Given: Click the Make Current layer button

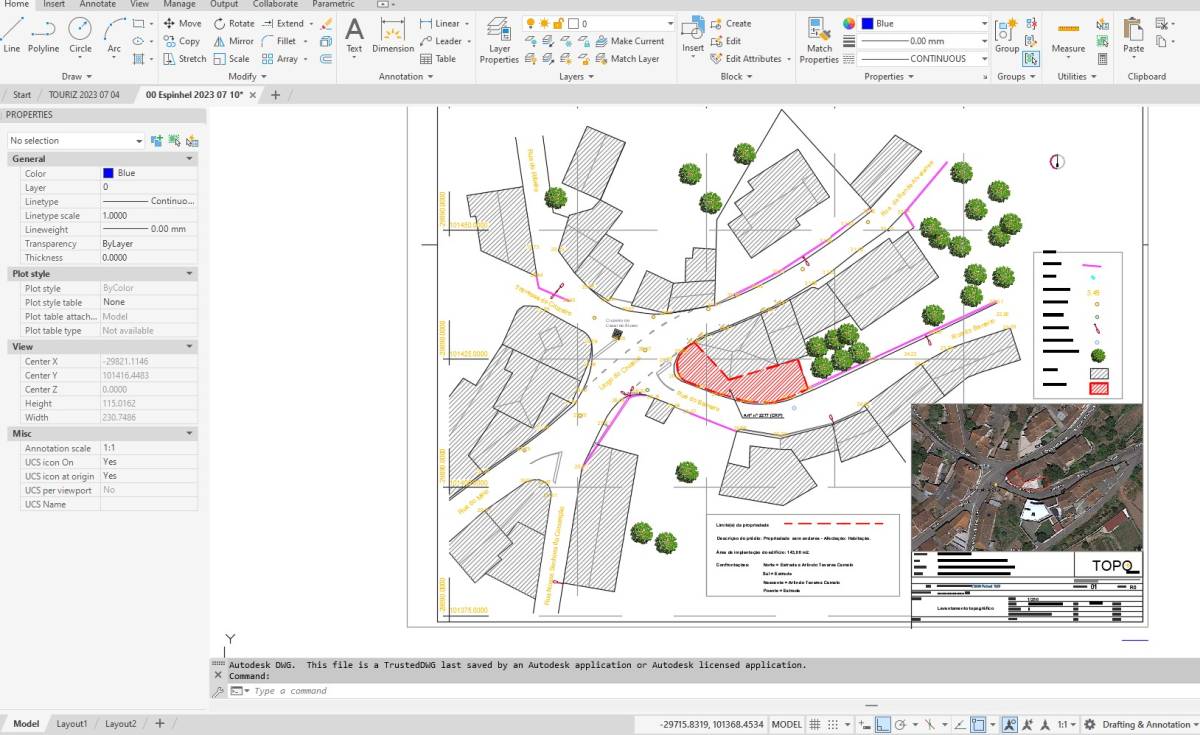Looking at the screenshot, I should (x=629, y=41).
